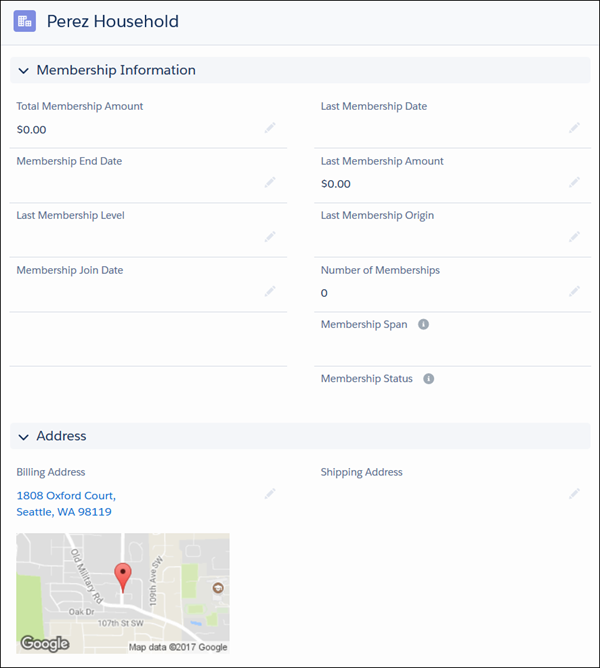Screen dimensions: 600x668
Task: Click the Total Membership Amount $0.00 value
Action: click(32, 130)
